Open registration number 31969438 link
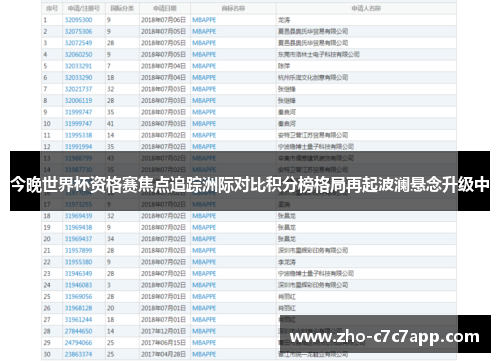 [78, 227]
